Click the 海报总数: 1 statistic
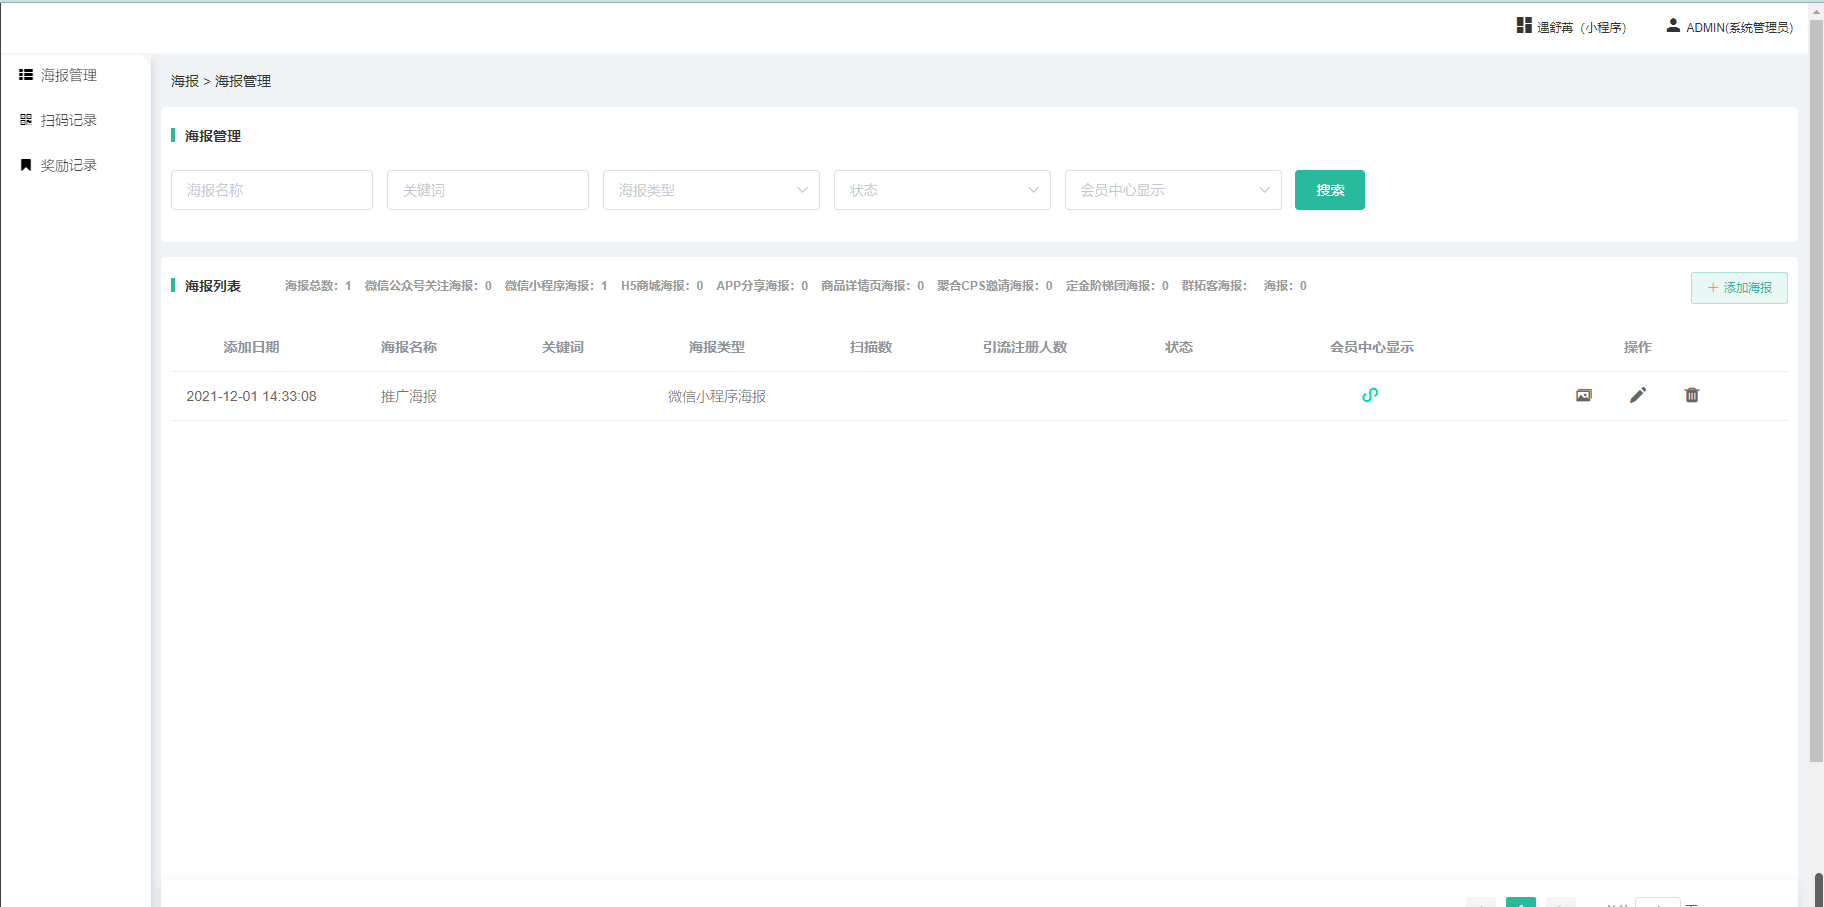The width and height of the screenshot is (1824, 907). click(x=318, y=286)
